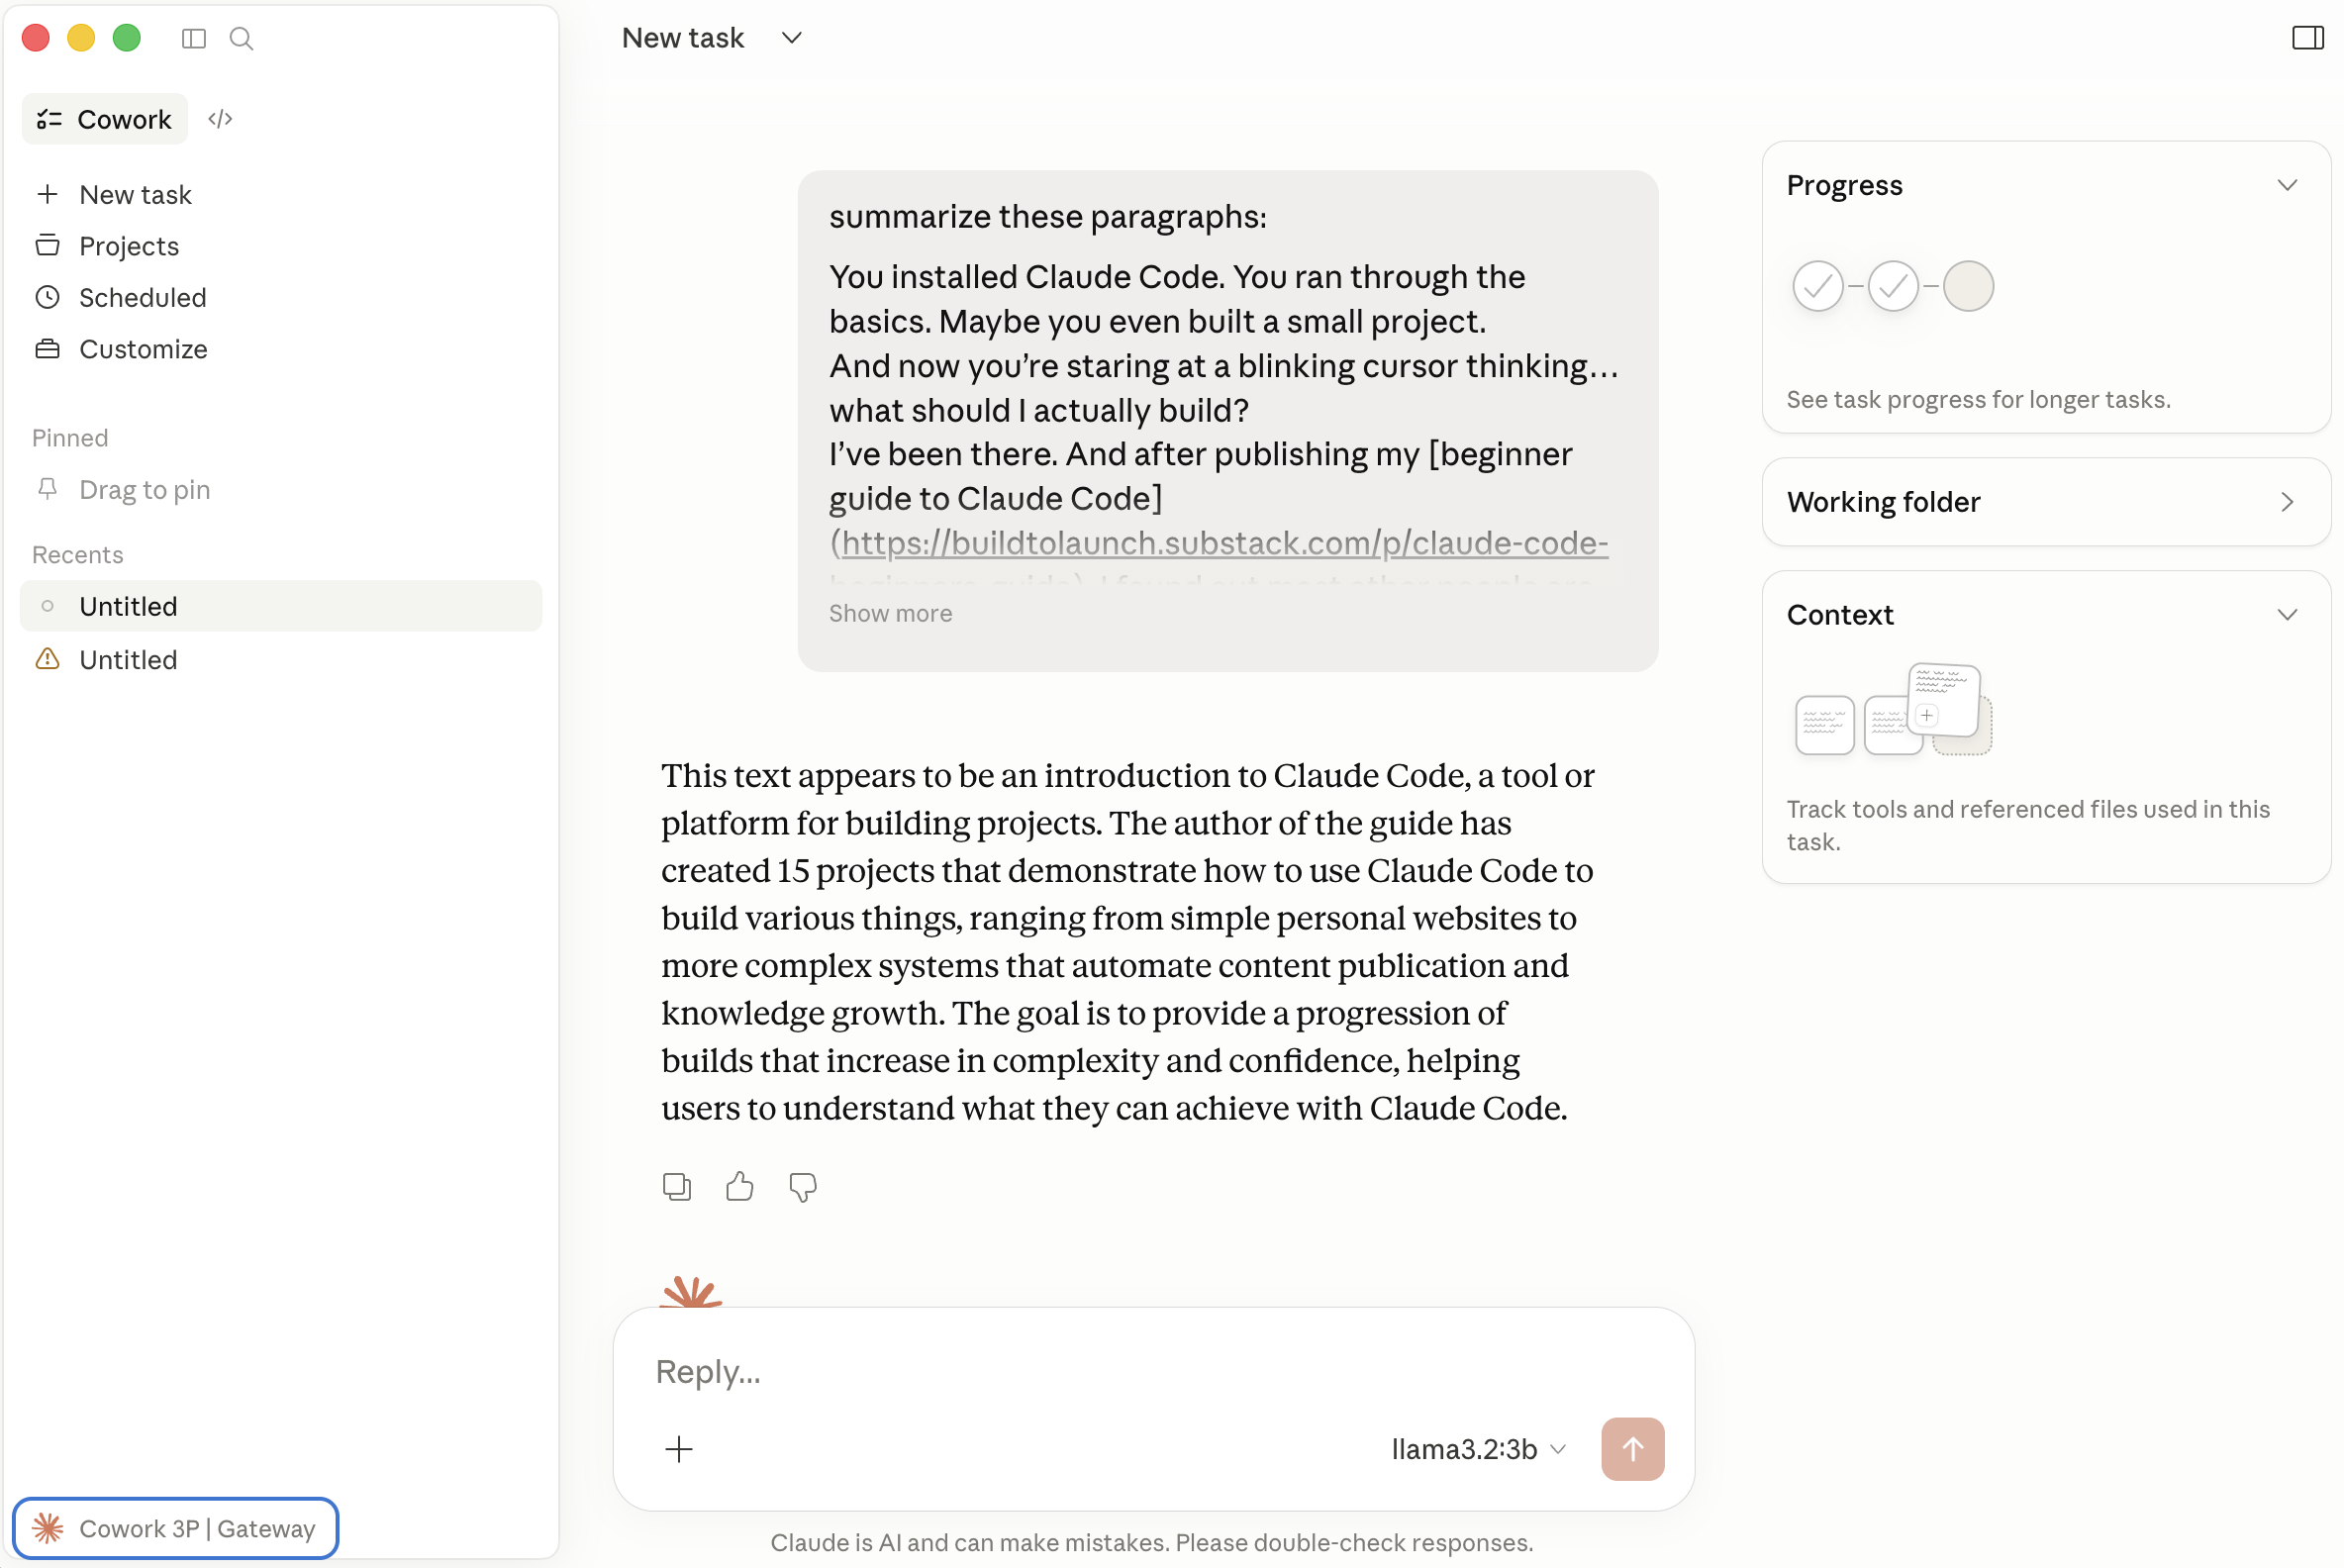
Task: Select the Cowork mode tab
Action: pos(105,119)
